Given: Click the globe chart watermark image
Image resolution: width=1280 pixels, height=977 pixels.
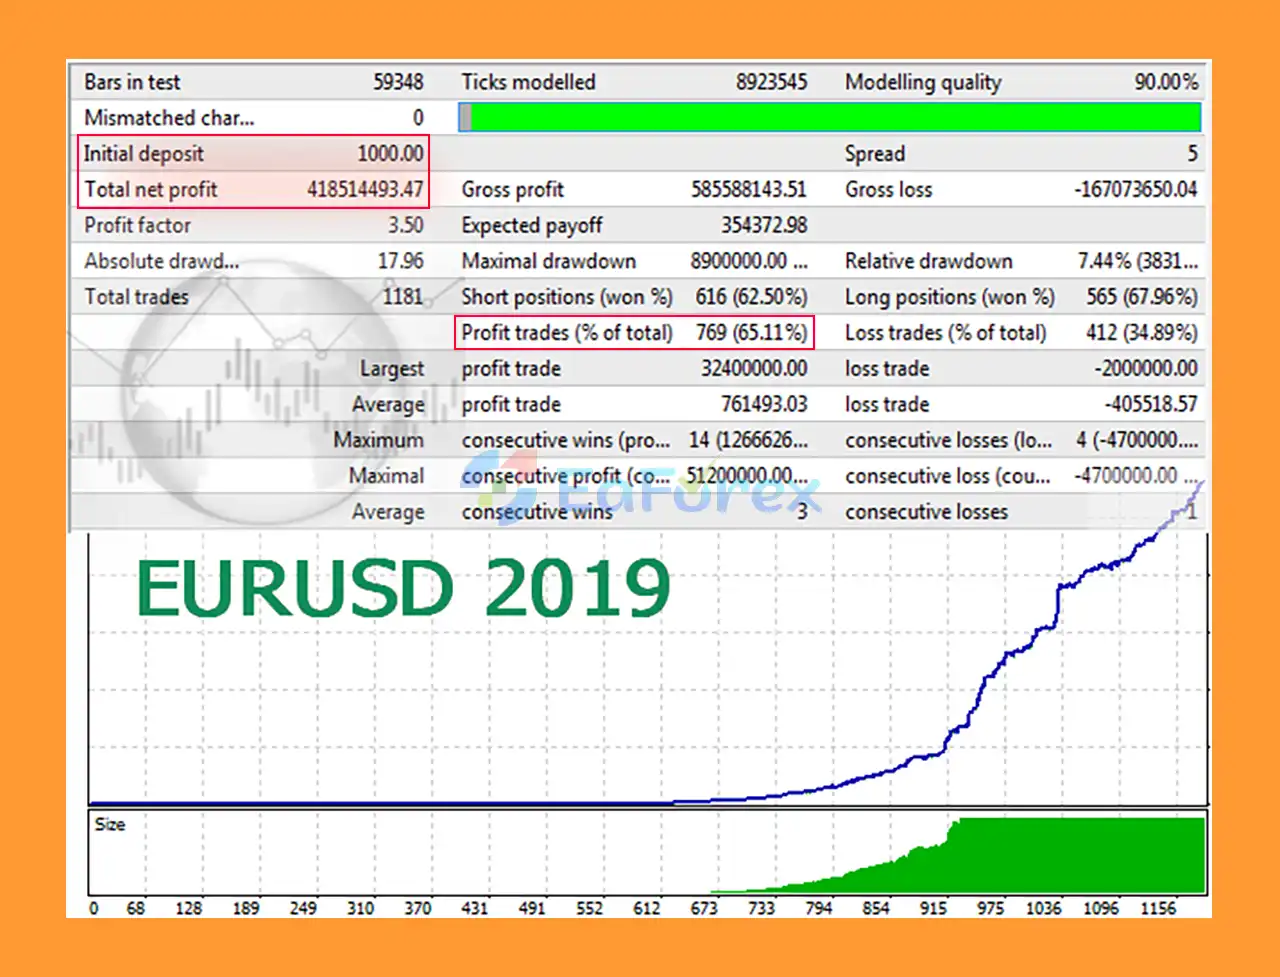Looking at the screenshot, I should (x=260, y=400).
